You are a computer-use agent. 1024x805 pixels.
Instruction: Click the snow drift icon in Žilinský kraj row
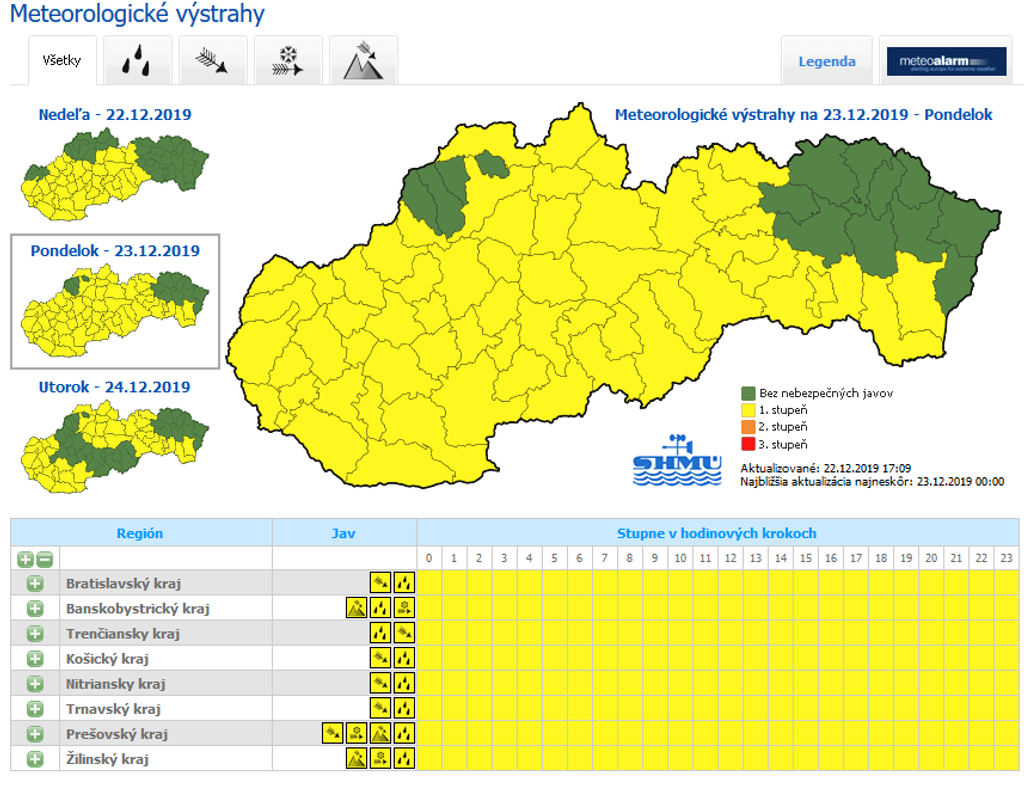tap(380, 759)
